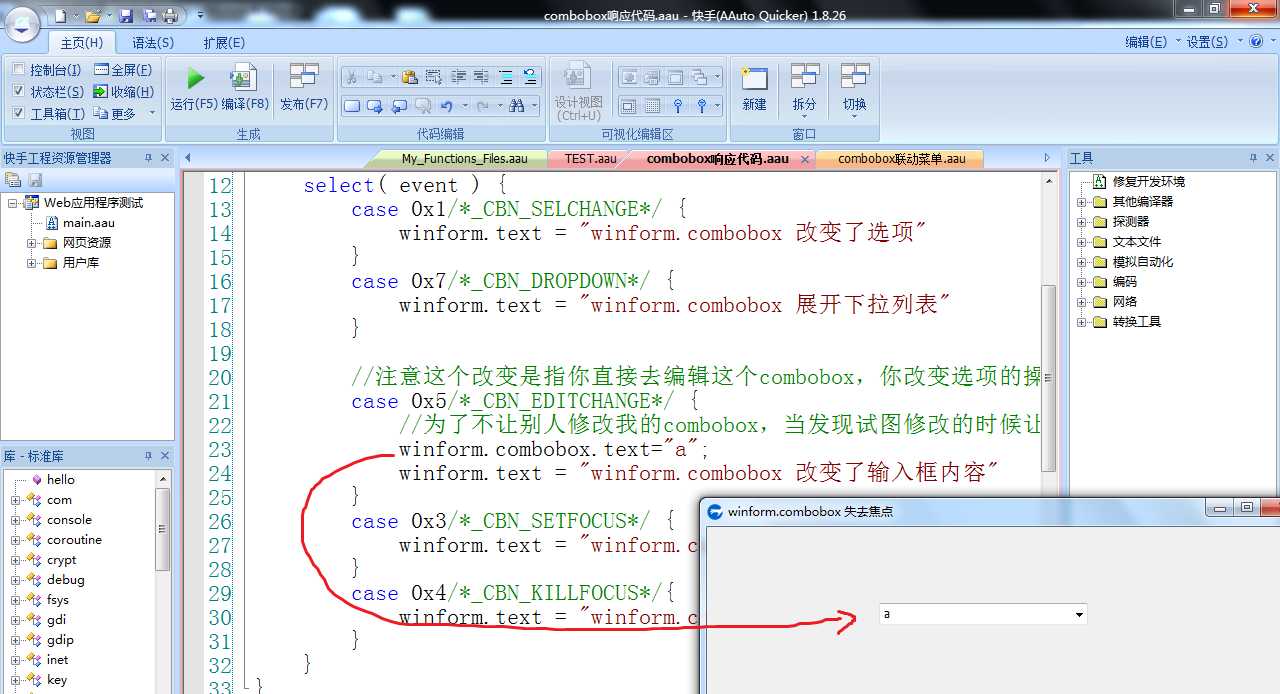Click the help question mark icon at top right
Viewport: 1280px width, 694px height.
click(x=1255, y=41)
